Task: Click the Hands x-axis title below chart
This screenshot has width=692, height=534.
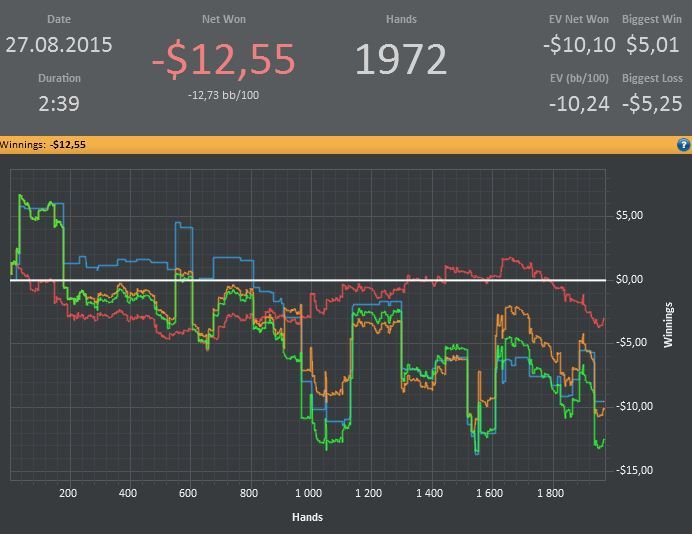Action: pyautogui.click(x=307, y=517)
